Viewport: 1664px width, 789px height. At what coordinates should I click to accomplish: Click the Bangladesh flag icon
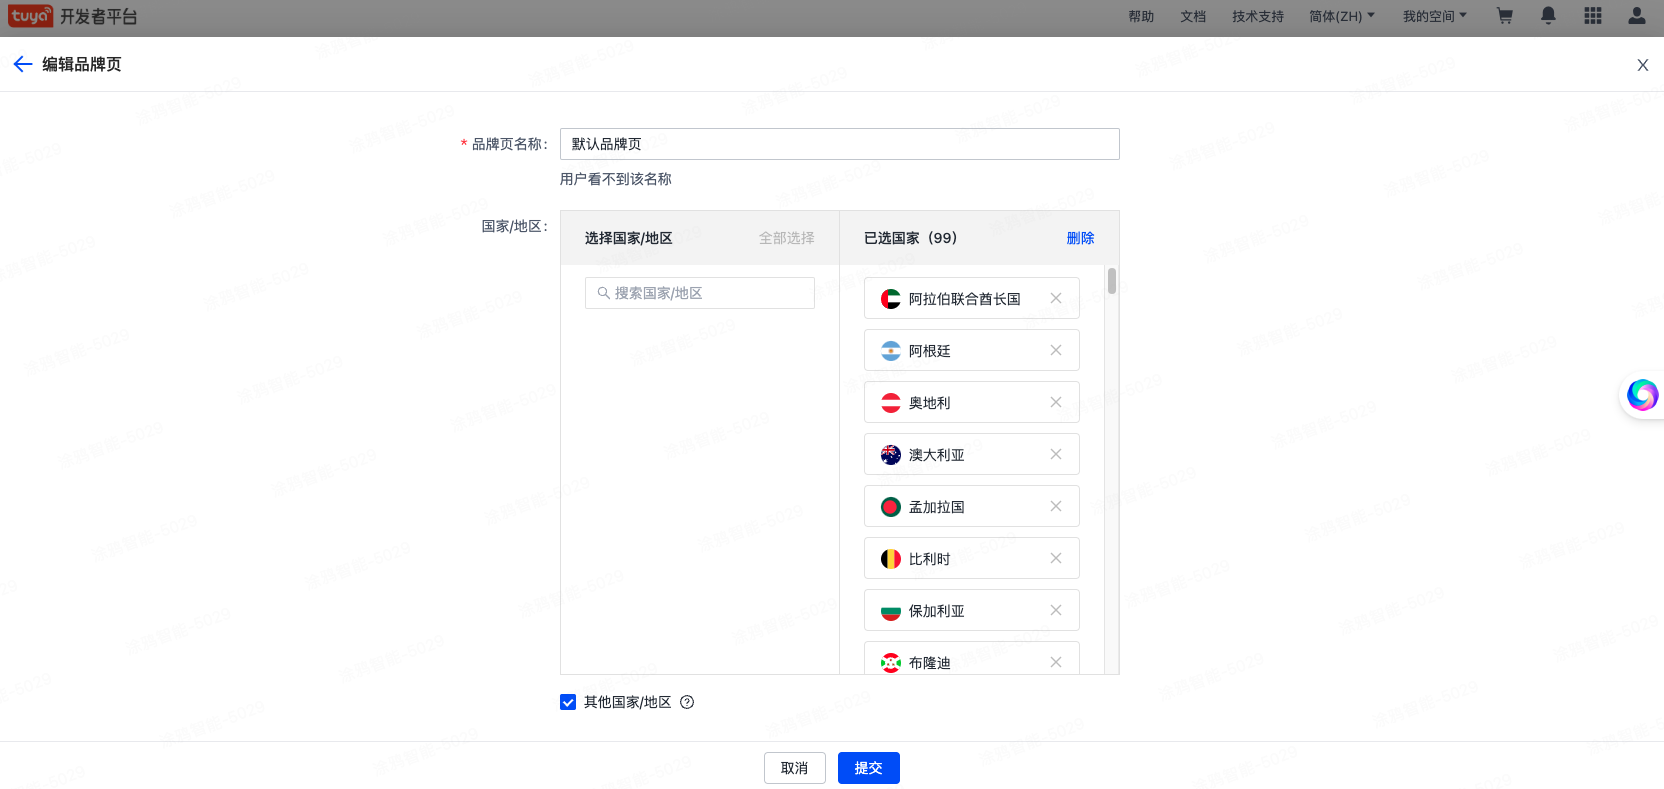click(x=890, y=507)
